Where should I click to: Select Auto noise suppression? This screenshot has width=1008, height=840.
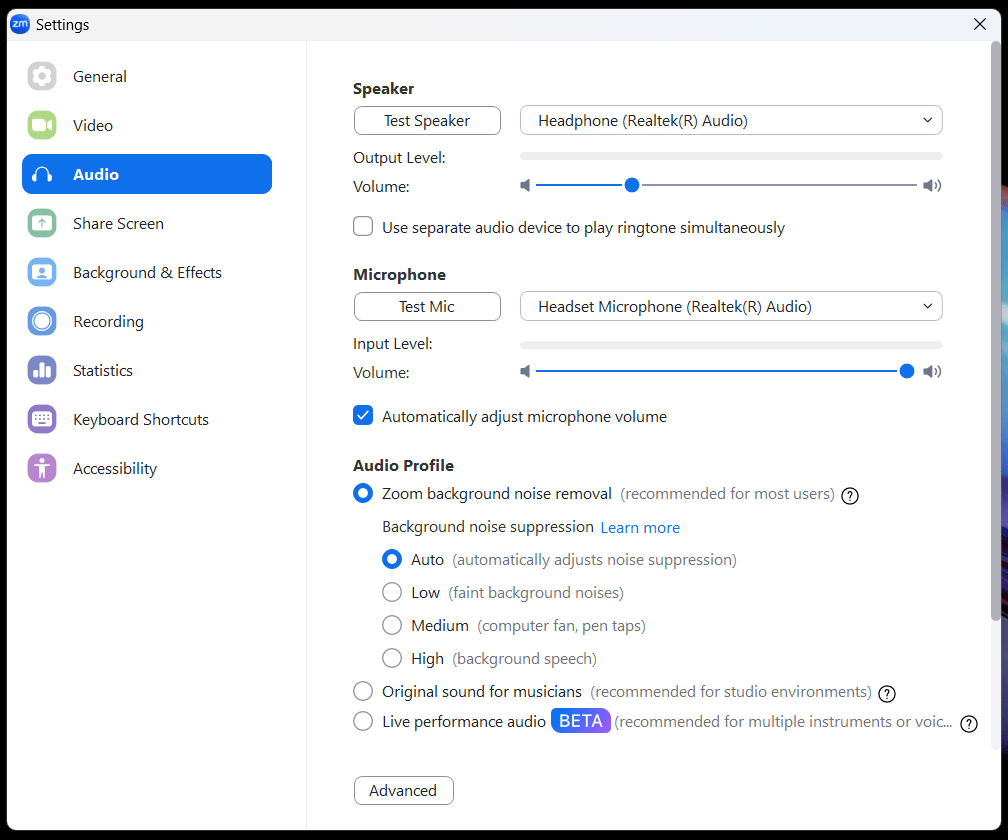pos(392,559)
